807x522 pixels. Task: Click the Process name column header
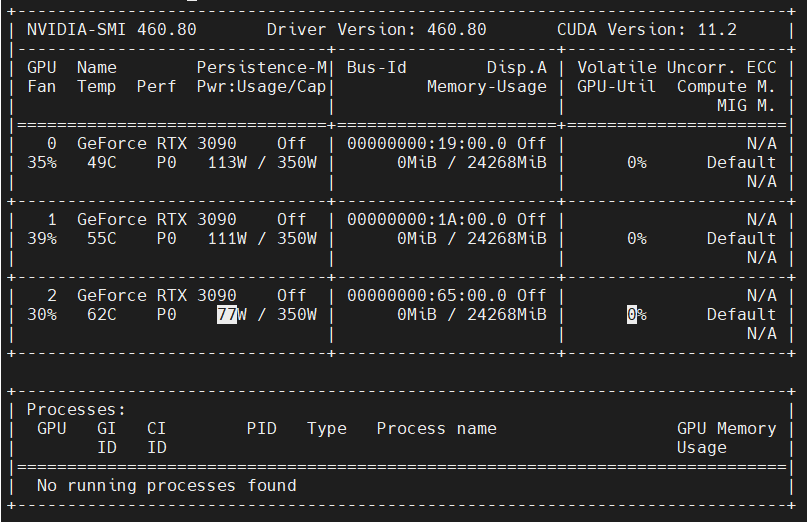click(436, 428)
